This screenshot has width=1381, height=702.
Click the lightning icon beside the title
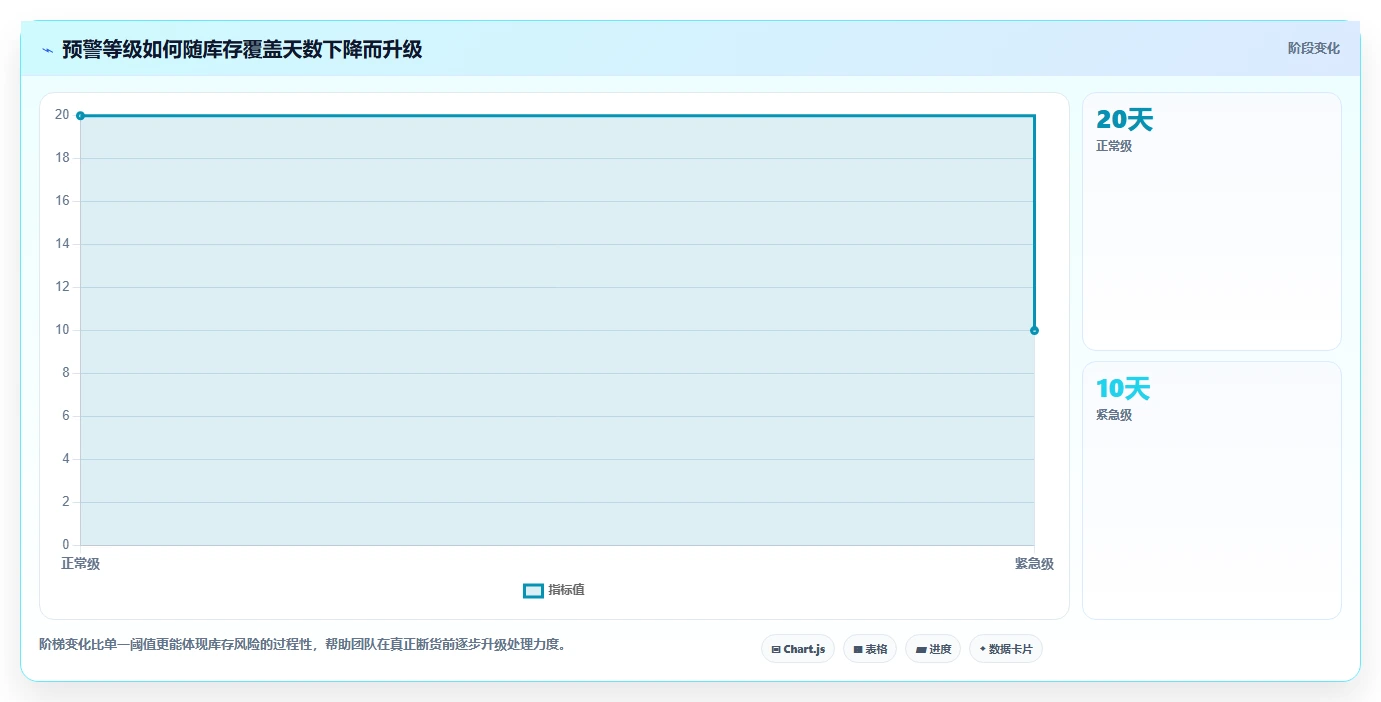(47, 50)
